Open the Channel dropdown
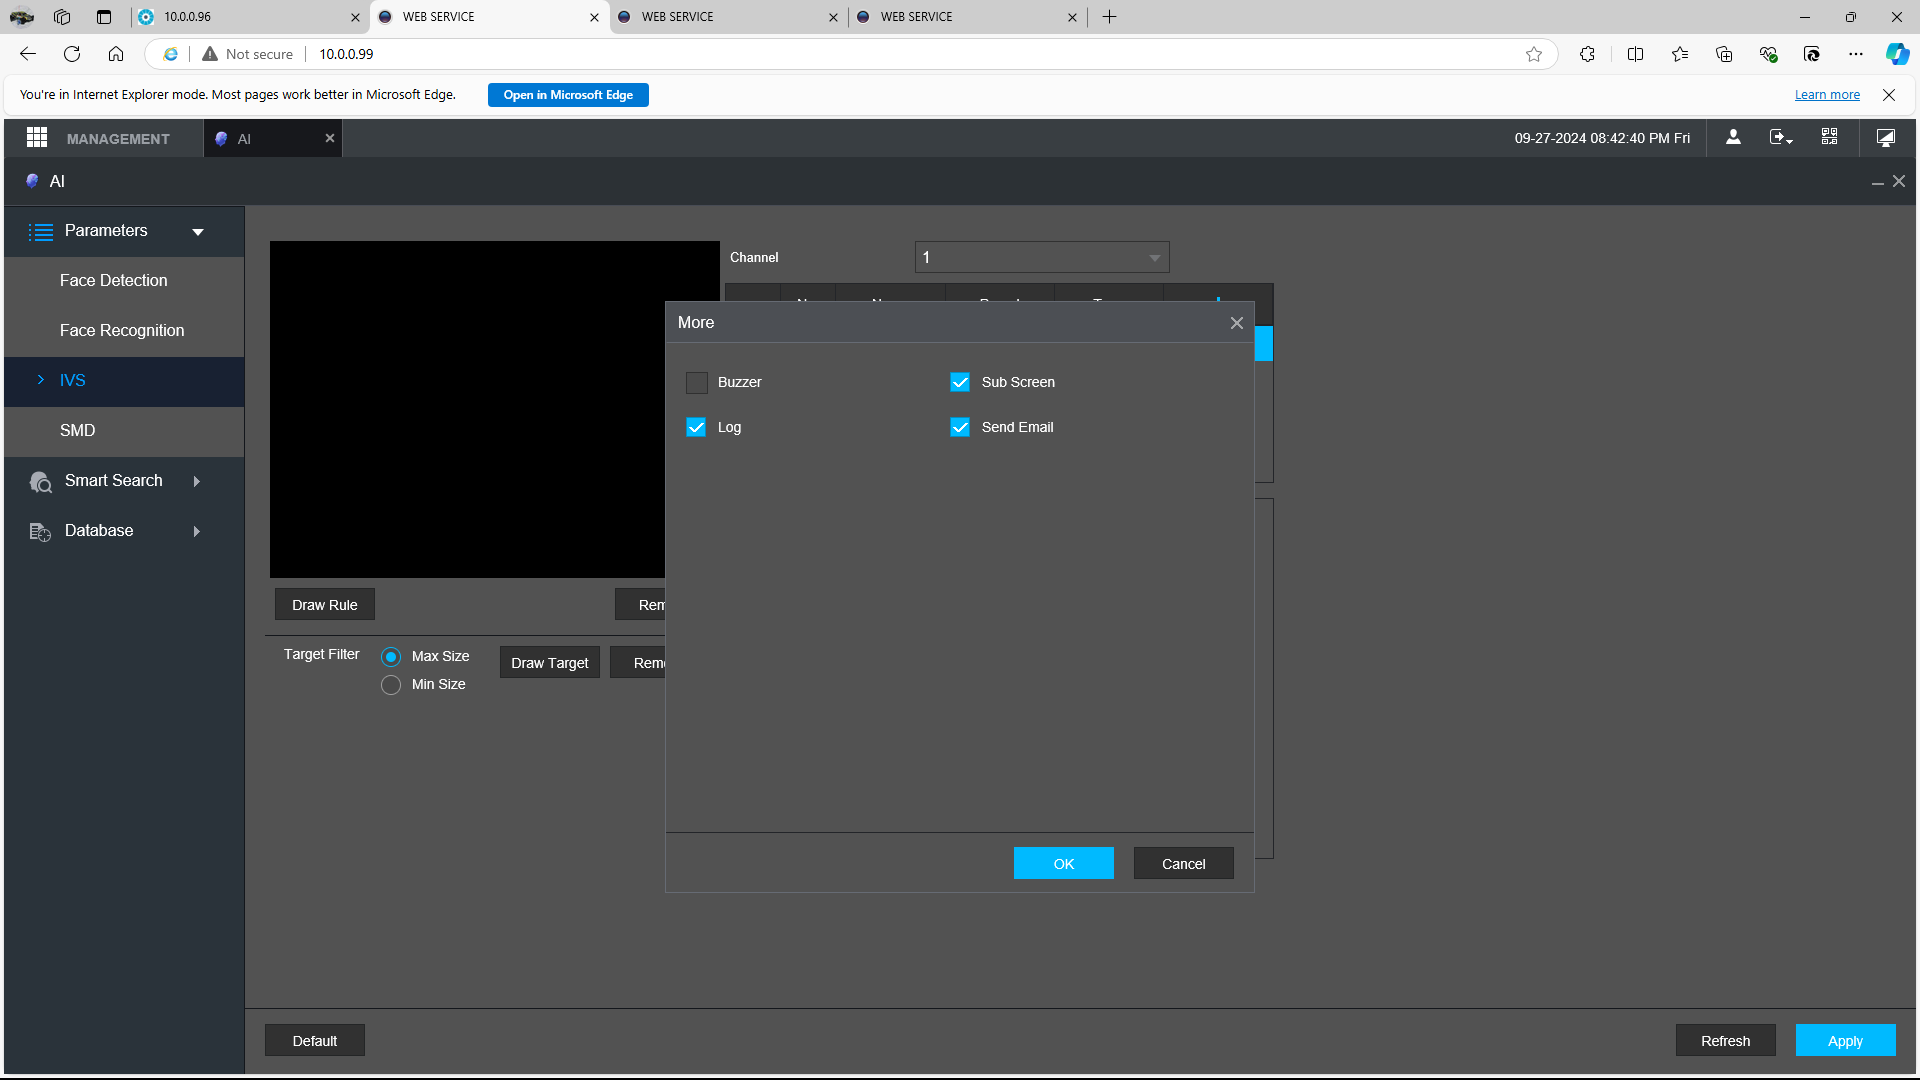1920x1080 pixels. [1042, 258]
